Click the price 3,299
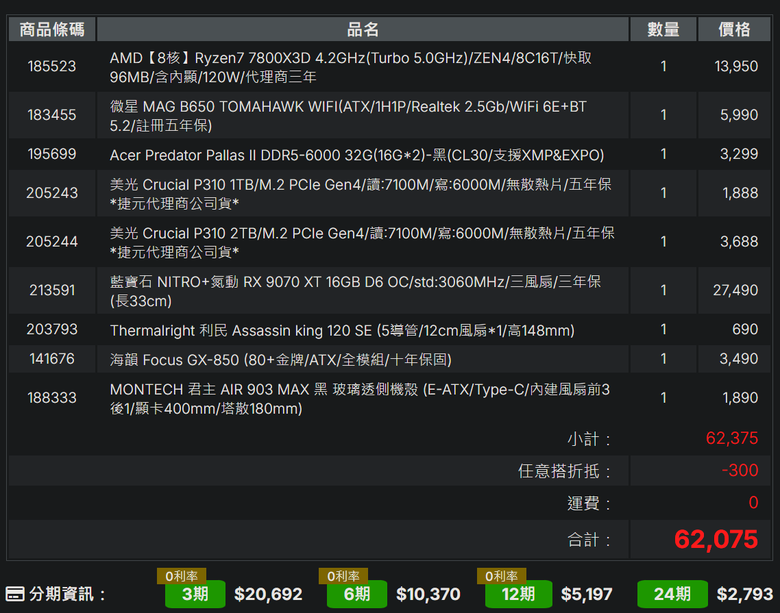Viewport: 780px width, 613px height. point(739,154)
